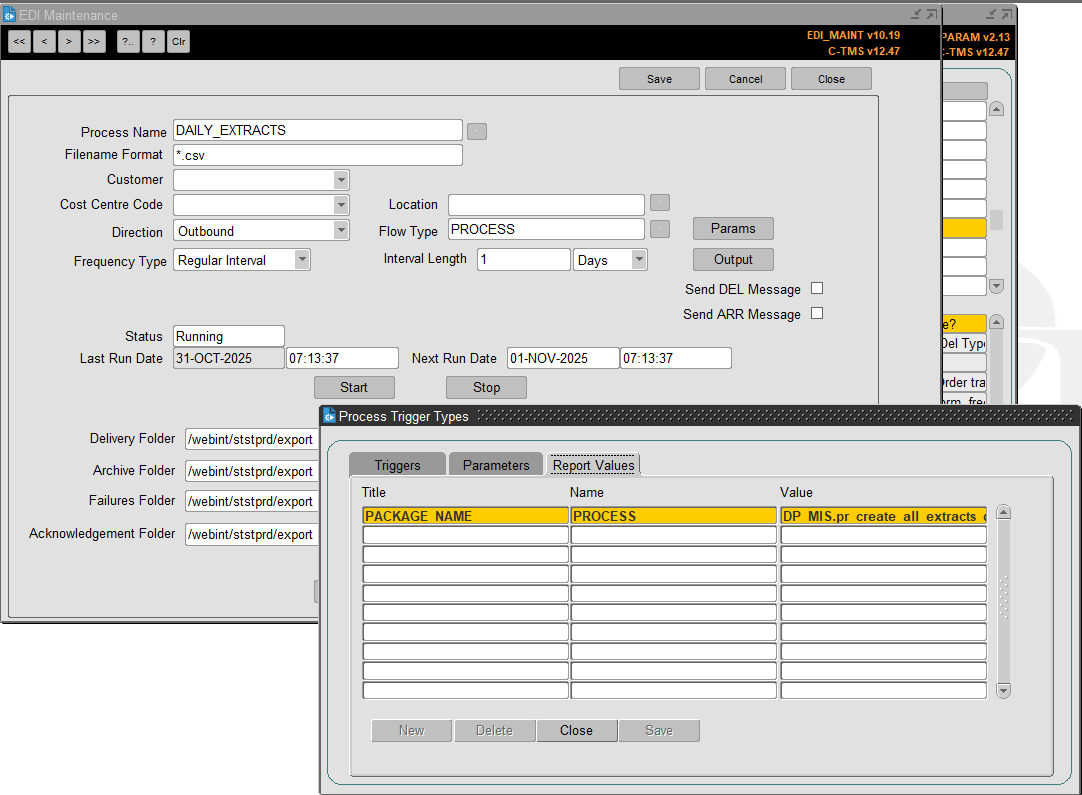Go to previous record with < button
The height and width of the screenshot is (795, 1082).
point(45,41)
